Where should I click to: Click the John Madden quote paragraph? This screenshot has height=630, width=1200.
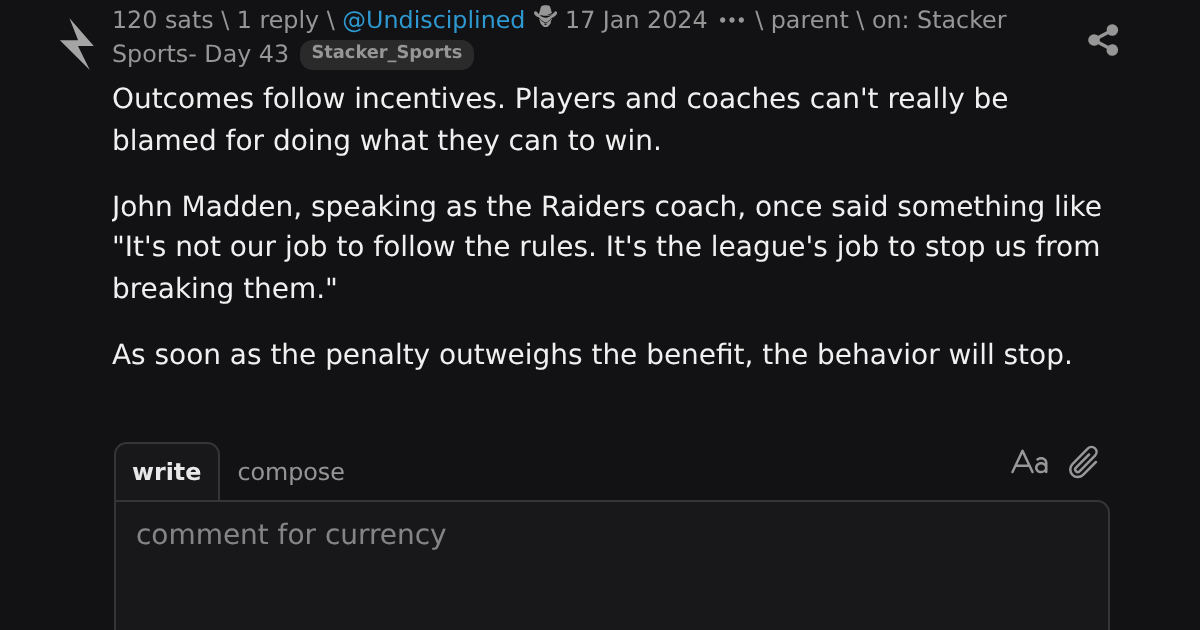[607, 247]
